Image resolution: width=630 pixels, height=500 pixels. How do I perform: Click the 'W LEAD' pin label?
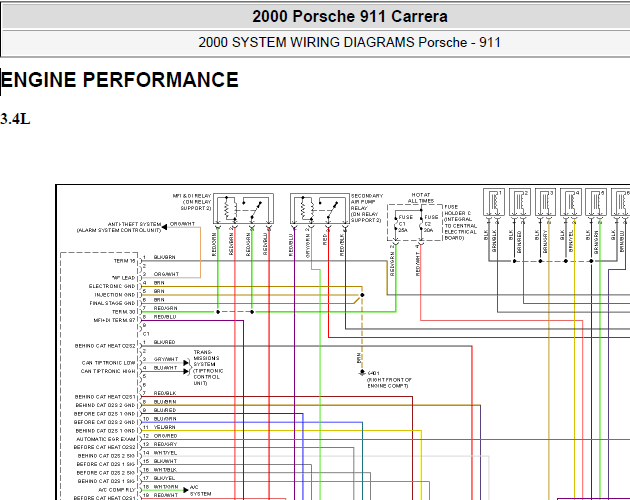pos(124,278)
